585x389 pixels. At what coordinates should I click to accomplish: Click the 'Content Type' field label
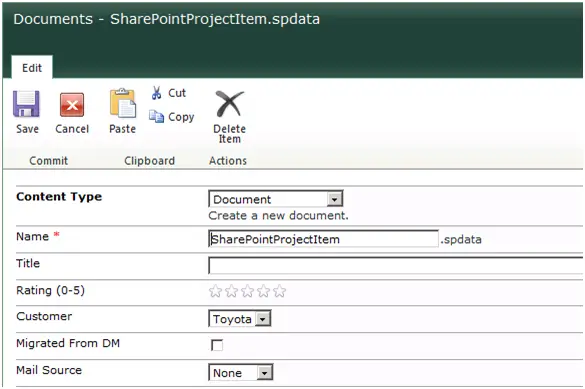coord(59,197)
